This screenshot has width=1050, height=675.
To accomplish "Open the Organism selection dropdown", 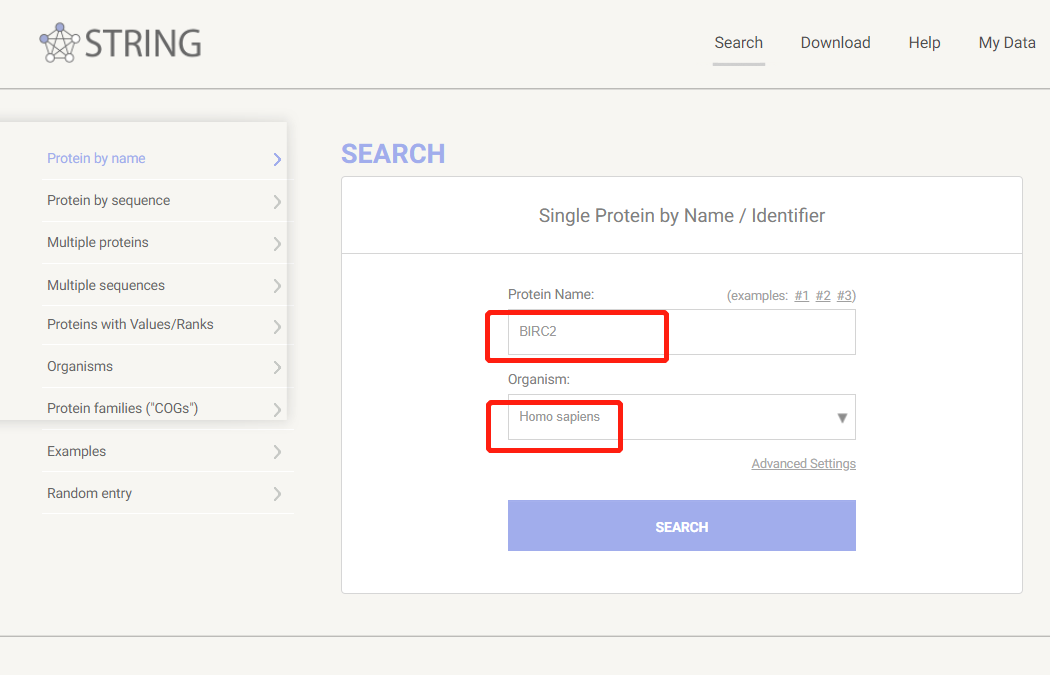I will point(841,417).
